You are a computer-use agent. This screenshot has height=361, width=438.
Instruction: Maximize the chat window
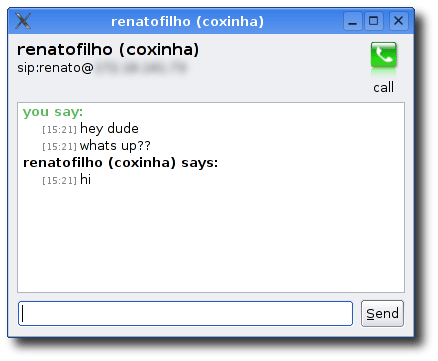[374, 21]
